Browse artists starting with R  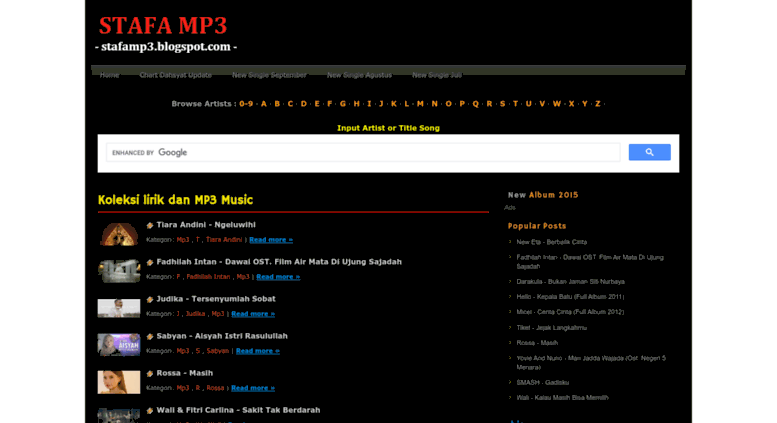489,104
